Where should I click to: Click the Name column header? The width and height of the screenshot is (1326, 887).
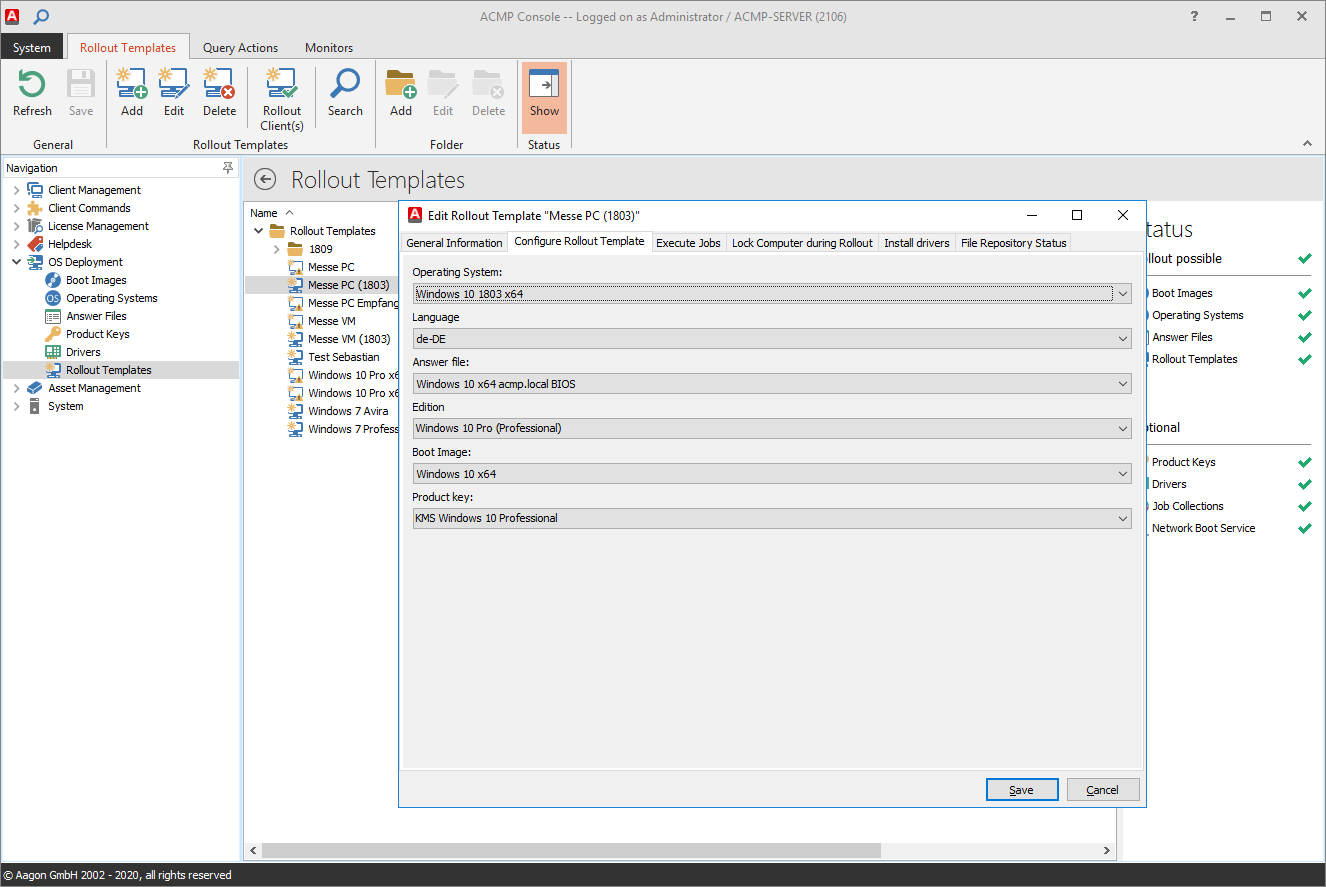[x=264, y=213]
